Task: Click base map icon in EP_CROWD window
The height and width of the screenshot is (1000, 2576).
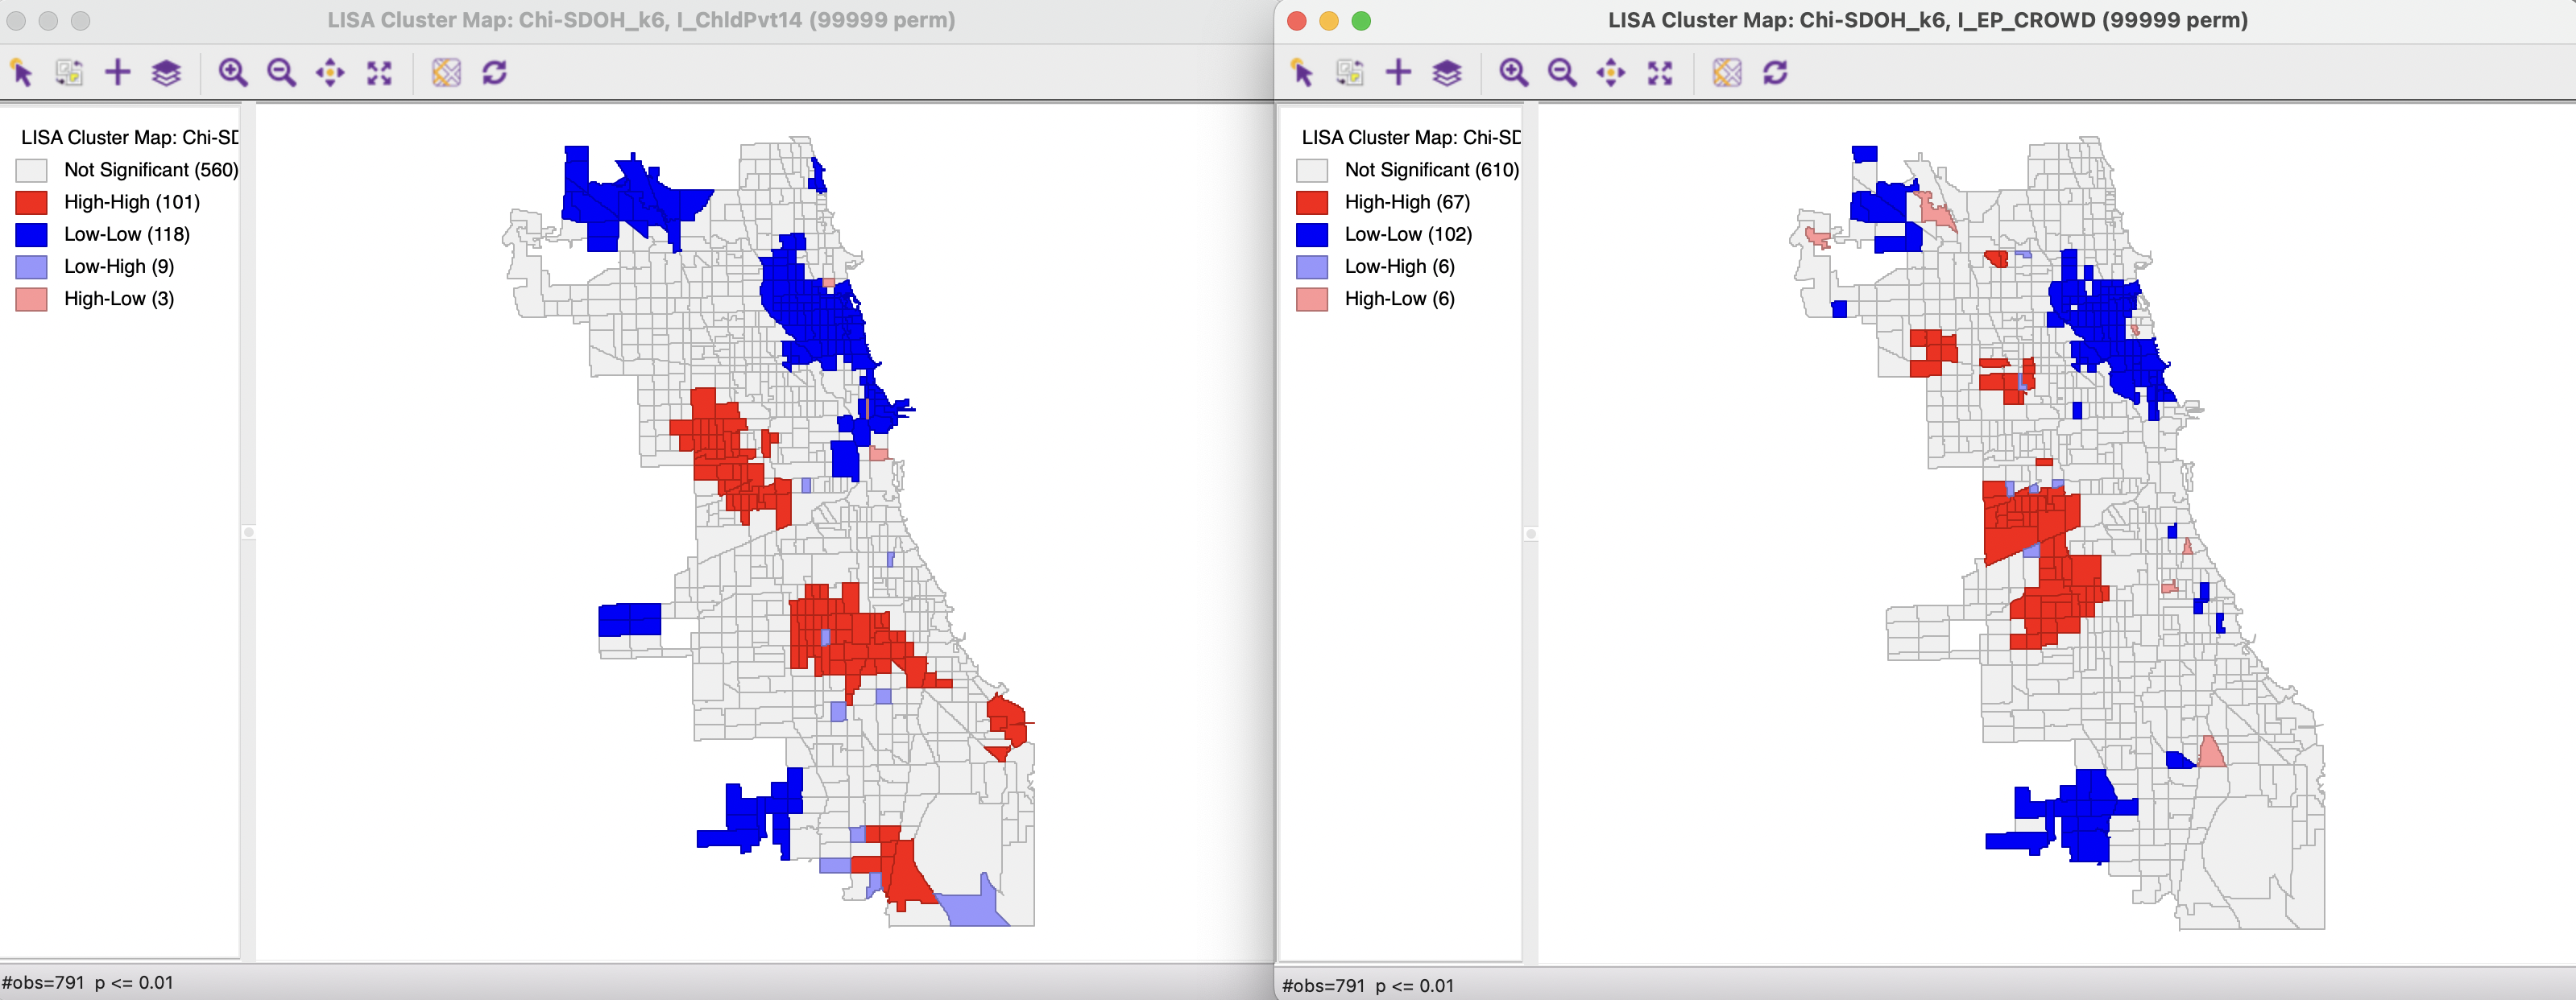Action: (x=1727, y=73)
